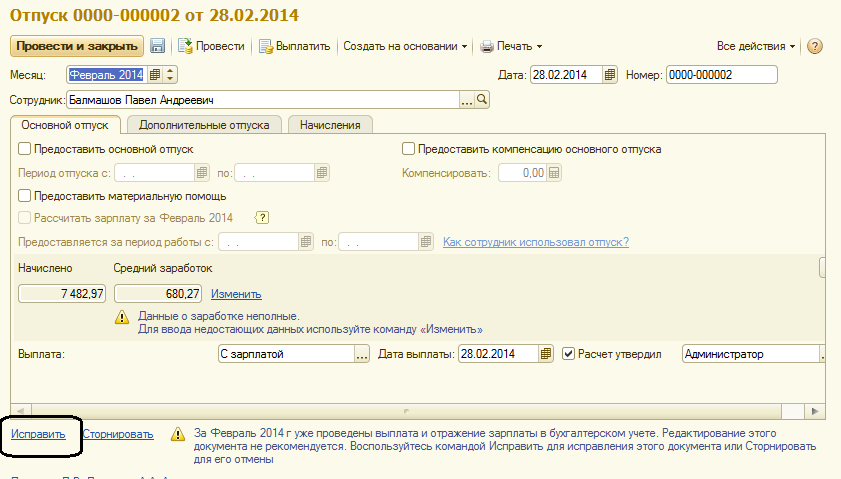Open calendar for Период отпуска end date
This screenshot has width=841, height=479.
[x=322, y=173]
